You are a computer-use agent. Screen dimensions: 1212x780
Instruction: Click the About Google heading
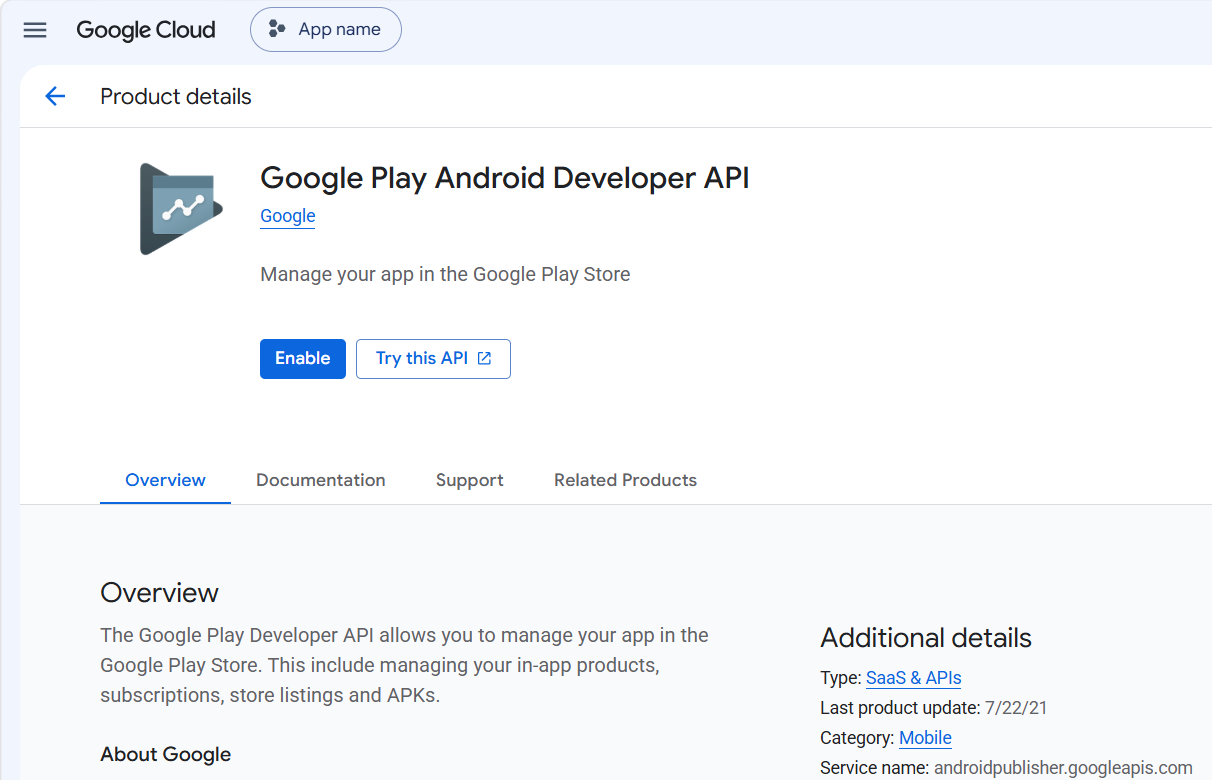click(166, 755)
